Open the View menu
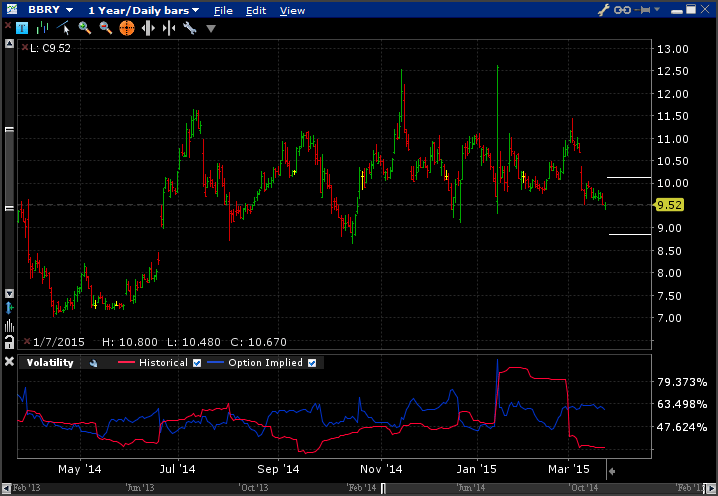The image size is (718, 496). [292, 10]
